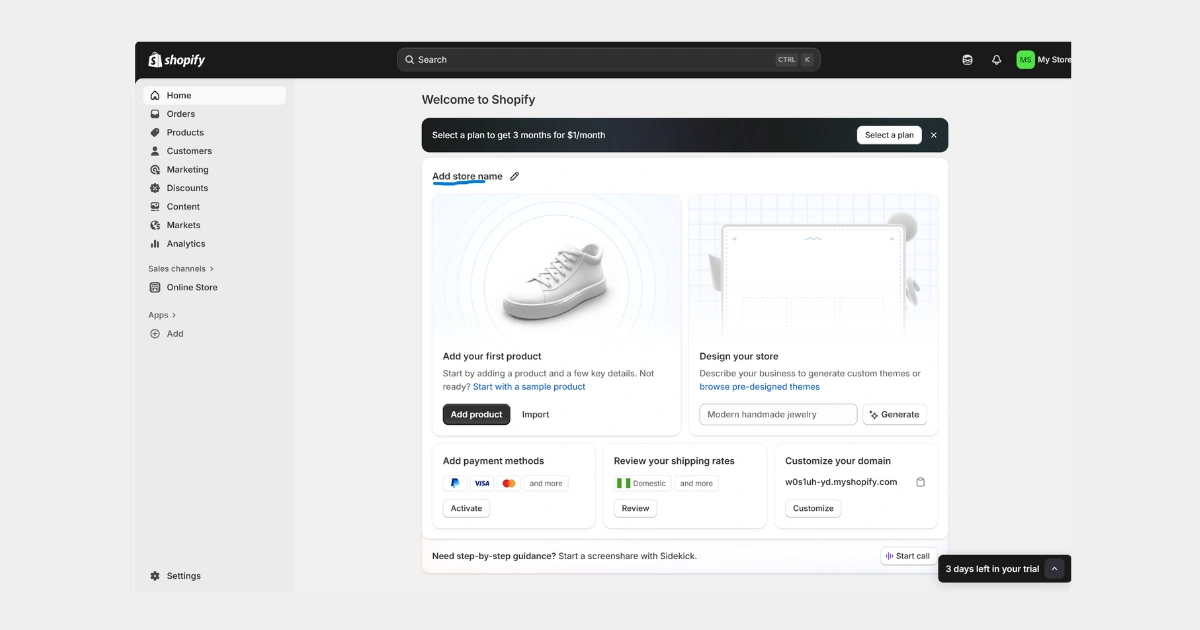
Task: Open Orders in the sidebar
Action: click(x=180, y=114)
